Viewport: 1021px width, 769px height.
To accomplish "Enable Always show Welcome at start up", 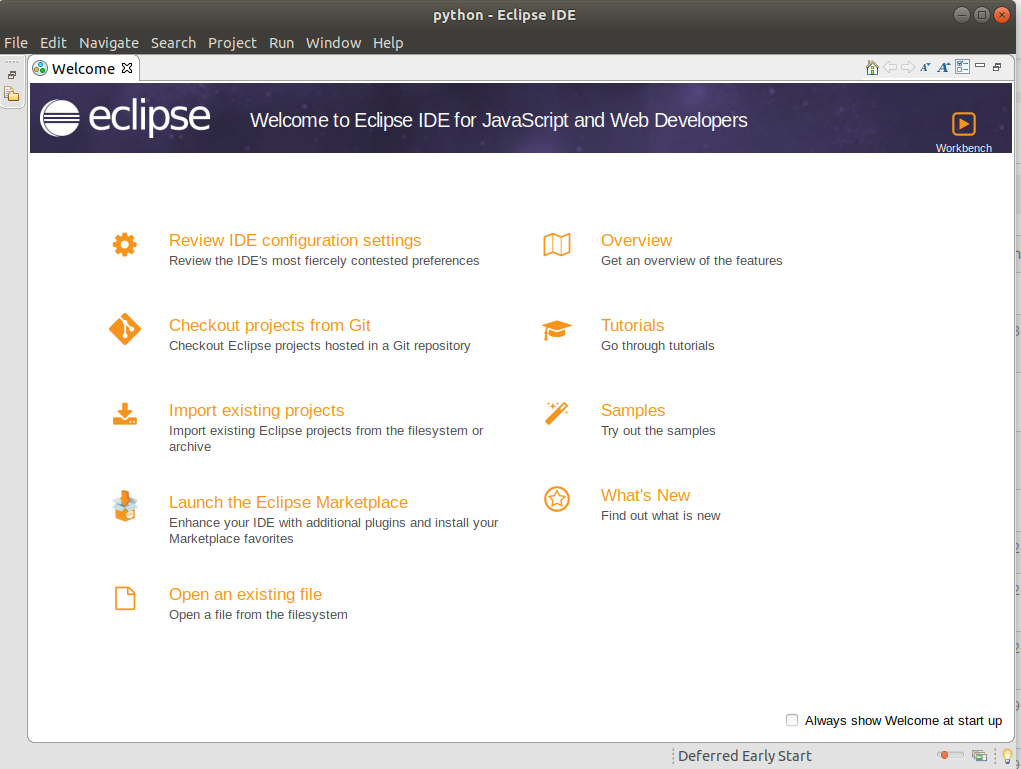I will click(x=792, y=720).
